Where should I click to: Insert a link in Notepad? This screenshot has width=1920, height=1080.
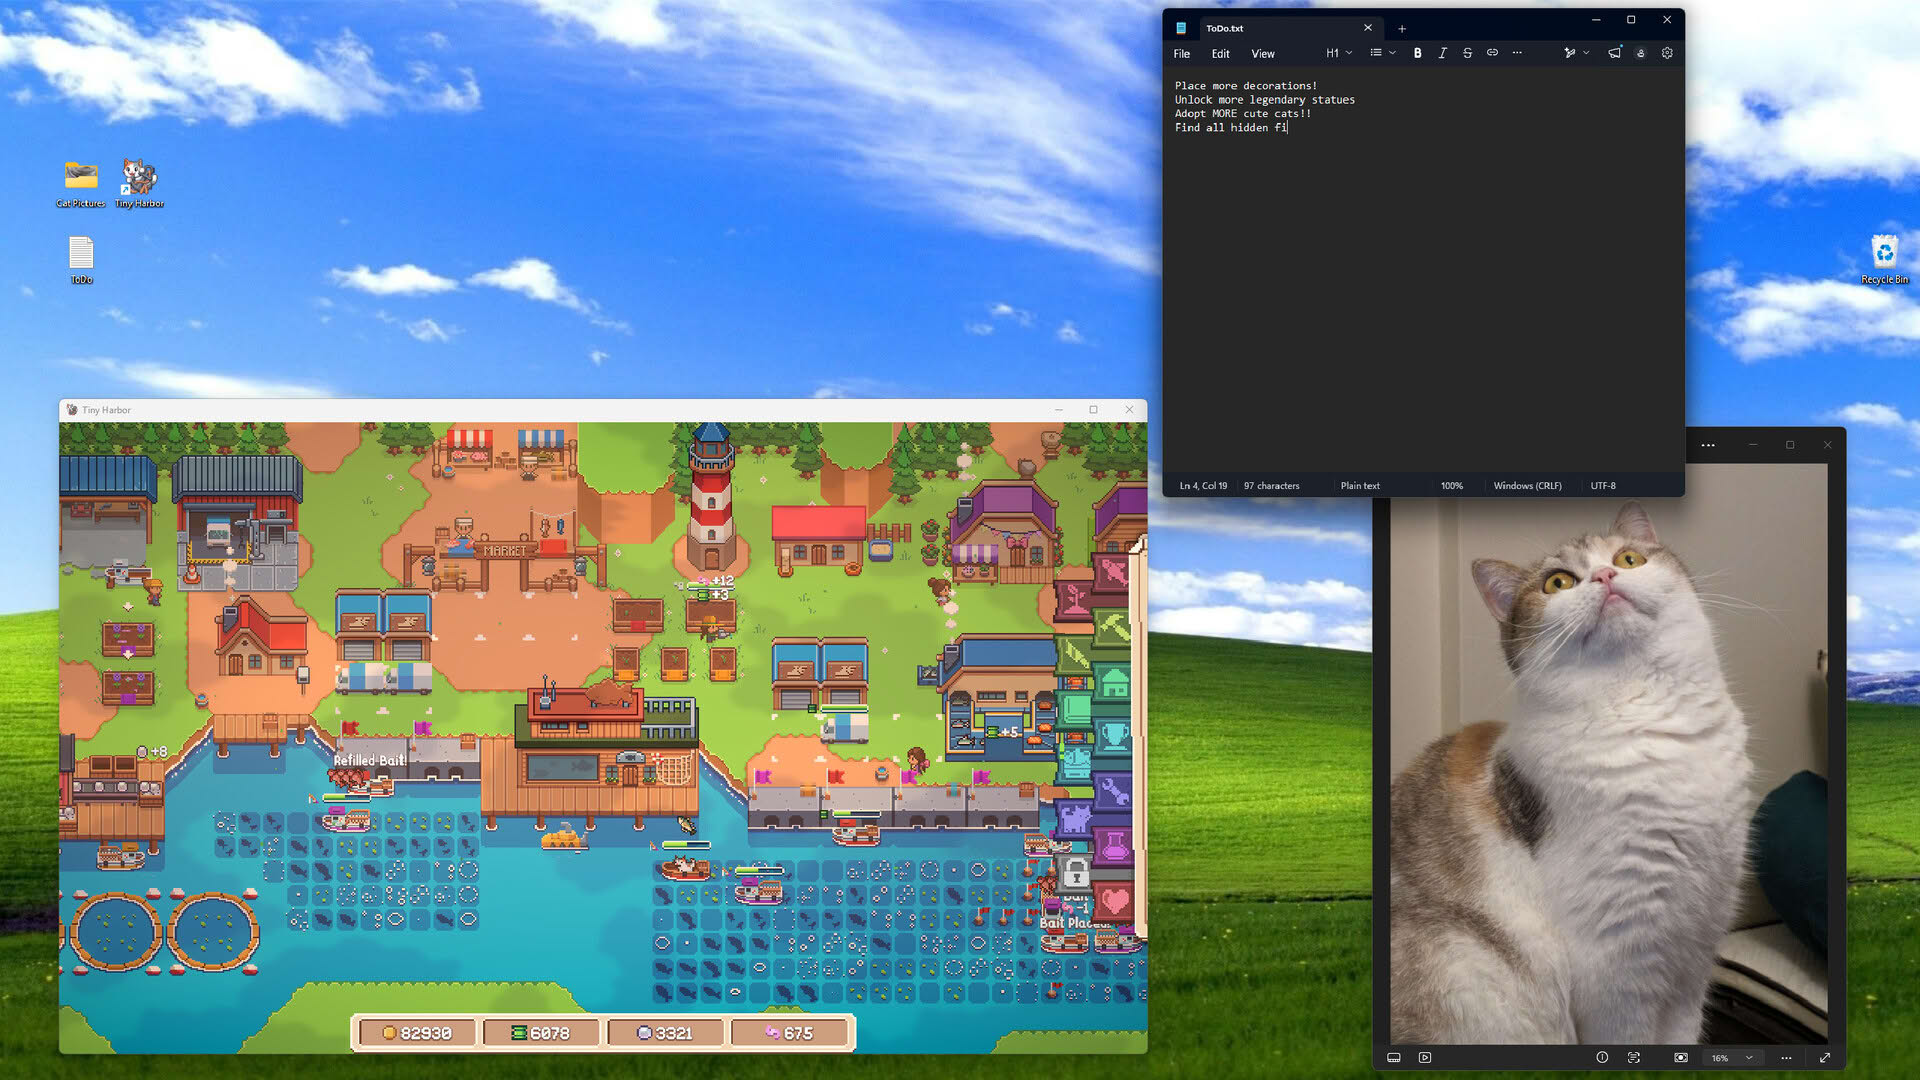click(1492, 53)
